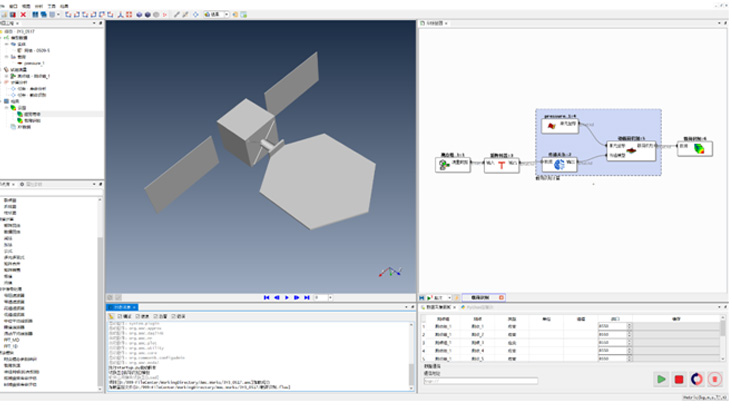Open the combo box dropdown in top toolbar

coord(226,15)
